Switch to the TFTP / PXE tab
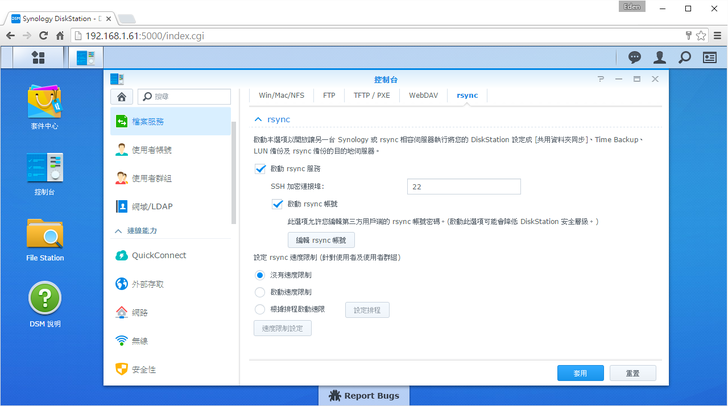This screenshot has height=406, width=728. (x=371, y=95)
